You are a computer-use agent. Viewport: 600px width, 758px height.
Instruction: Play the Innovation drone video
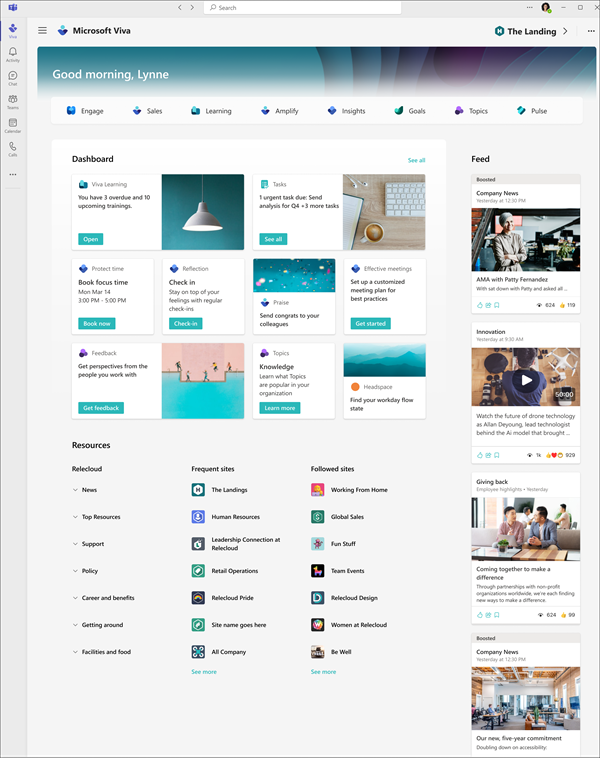click(527, 380)
